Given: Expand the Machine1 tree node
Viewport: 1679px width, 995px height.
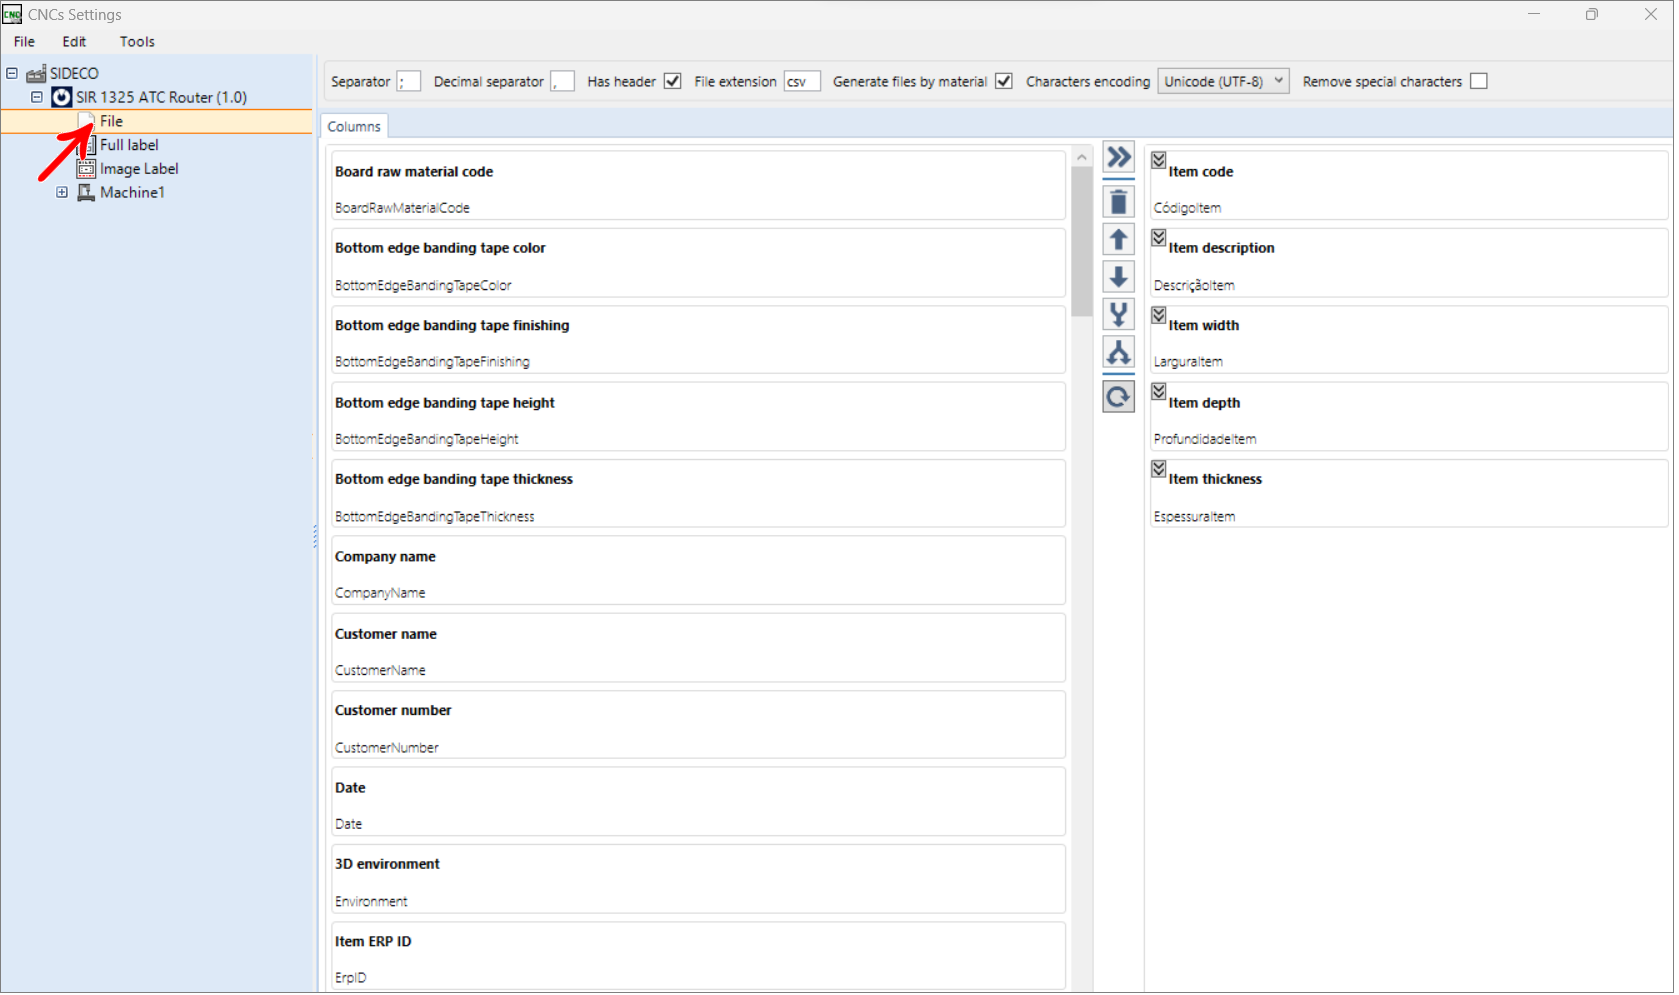Looking at the screenshot, I should [62, 193].
